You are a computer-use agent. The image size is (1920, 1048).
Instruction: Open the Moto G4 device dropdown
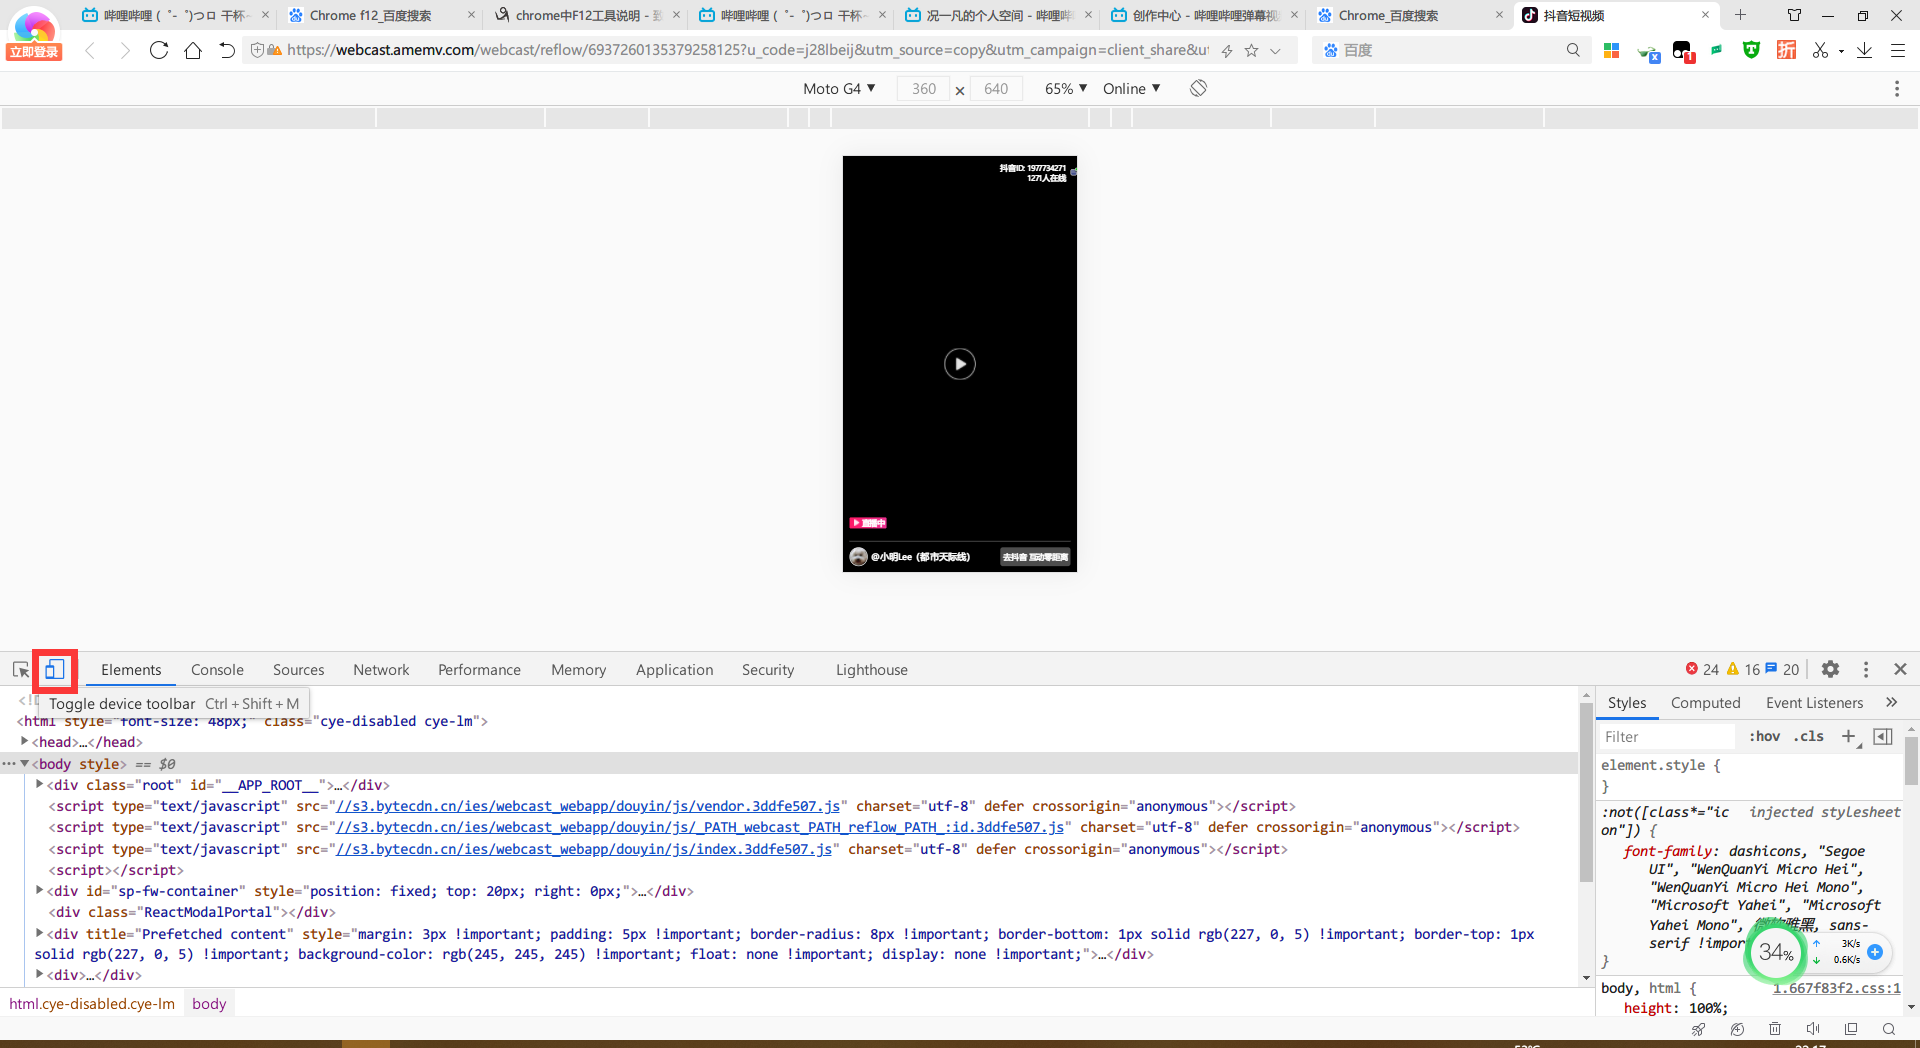(839, 88)
